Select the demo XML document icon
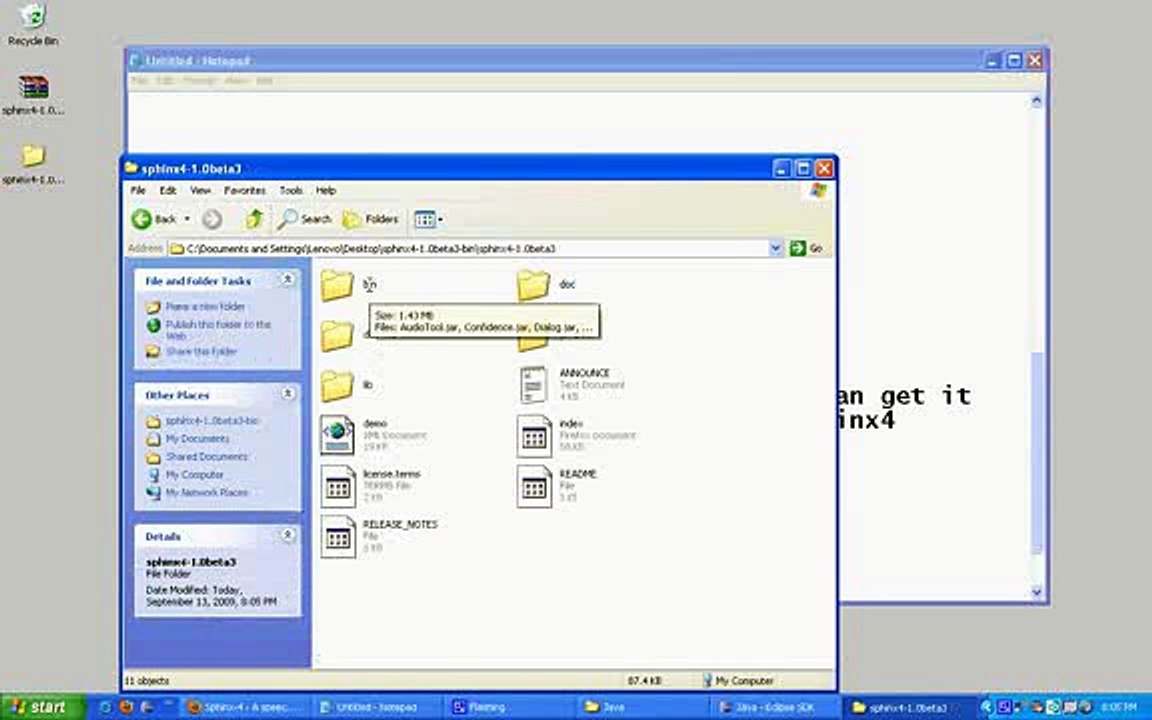The image size is (1152, 720). (337, 435)
